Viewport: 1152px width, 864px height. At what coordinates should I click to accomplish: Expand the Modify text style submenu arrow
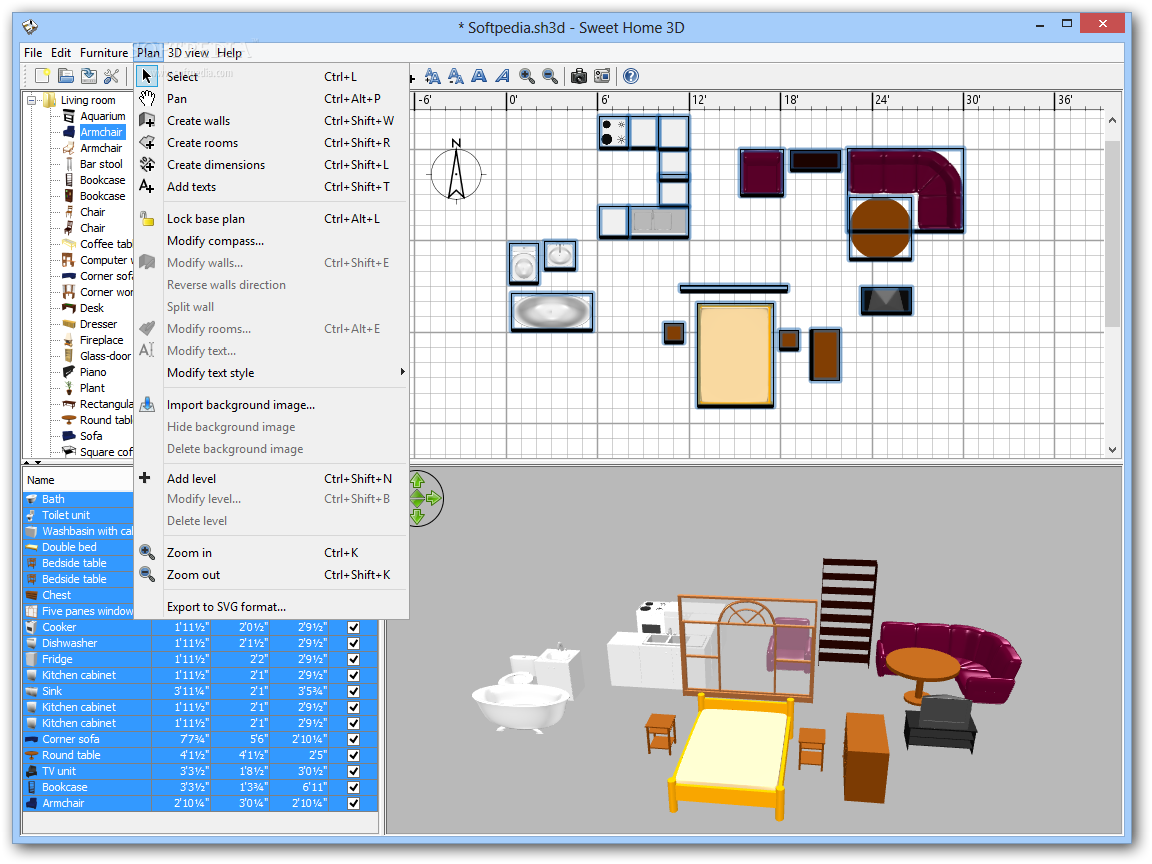click(x=402, y=372)
